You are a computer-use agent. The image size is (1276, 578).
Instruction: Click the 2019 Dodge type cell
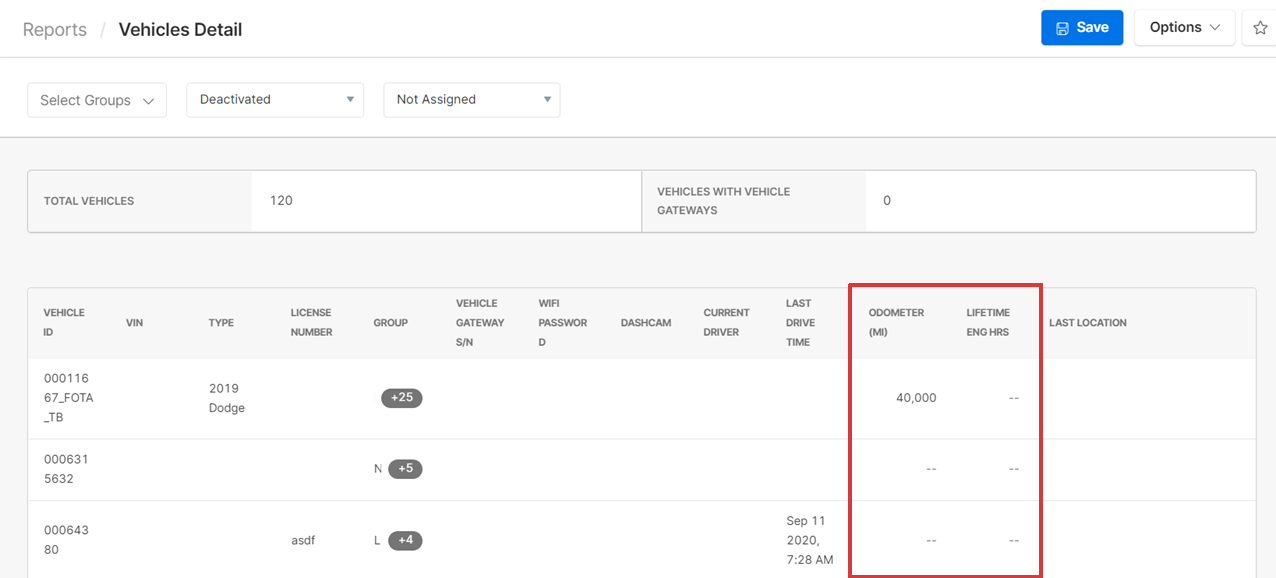227,398
